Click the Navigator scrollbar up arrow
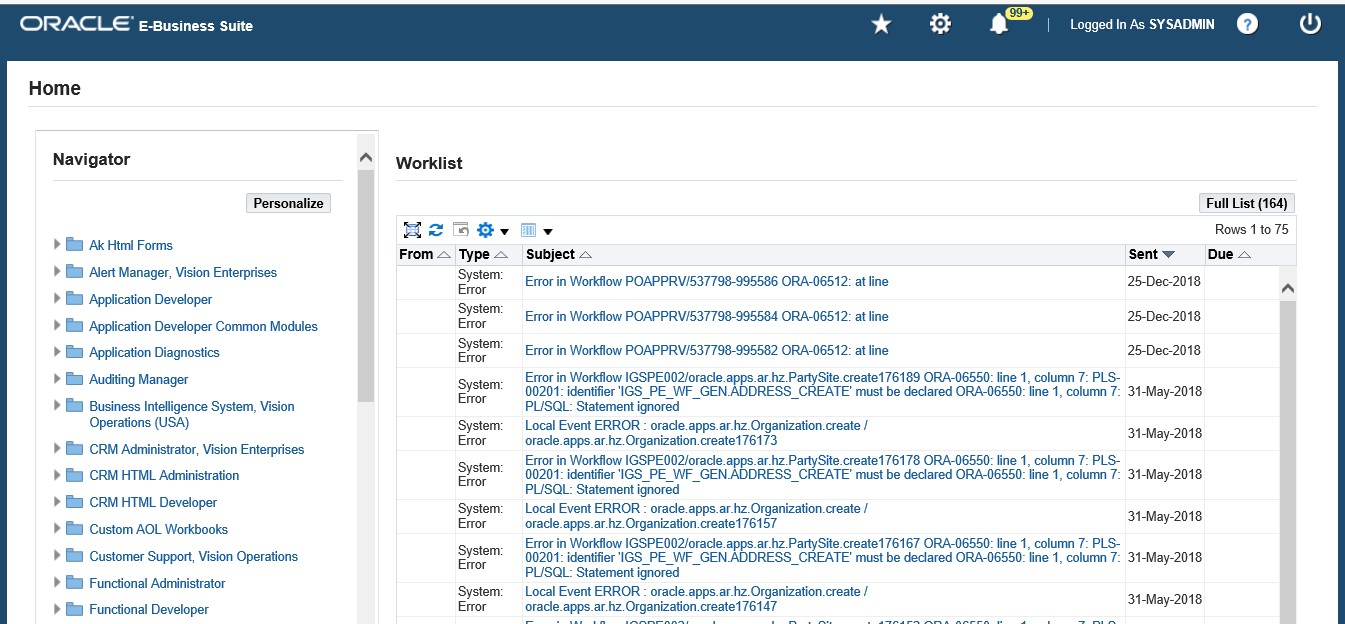The image size is (1345, 624). (365, 158)
